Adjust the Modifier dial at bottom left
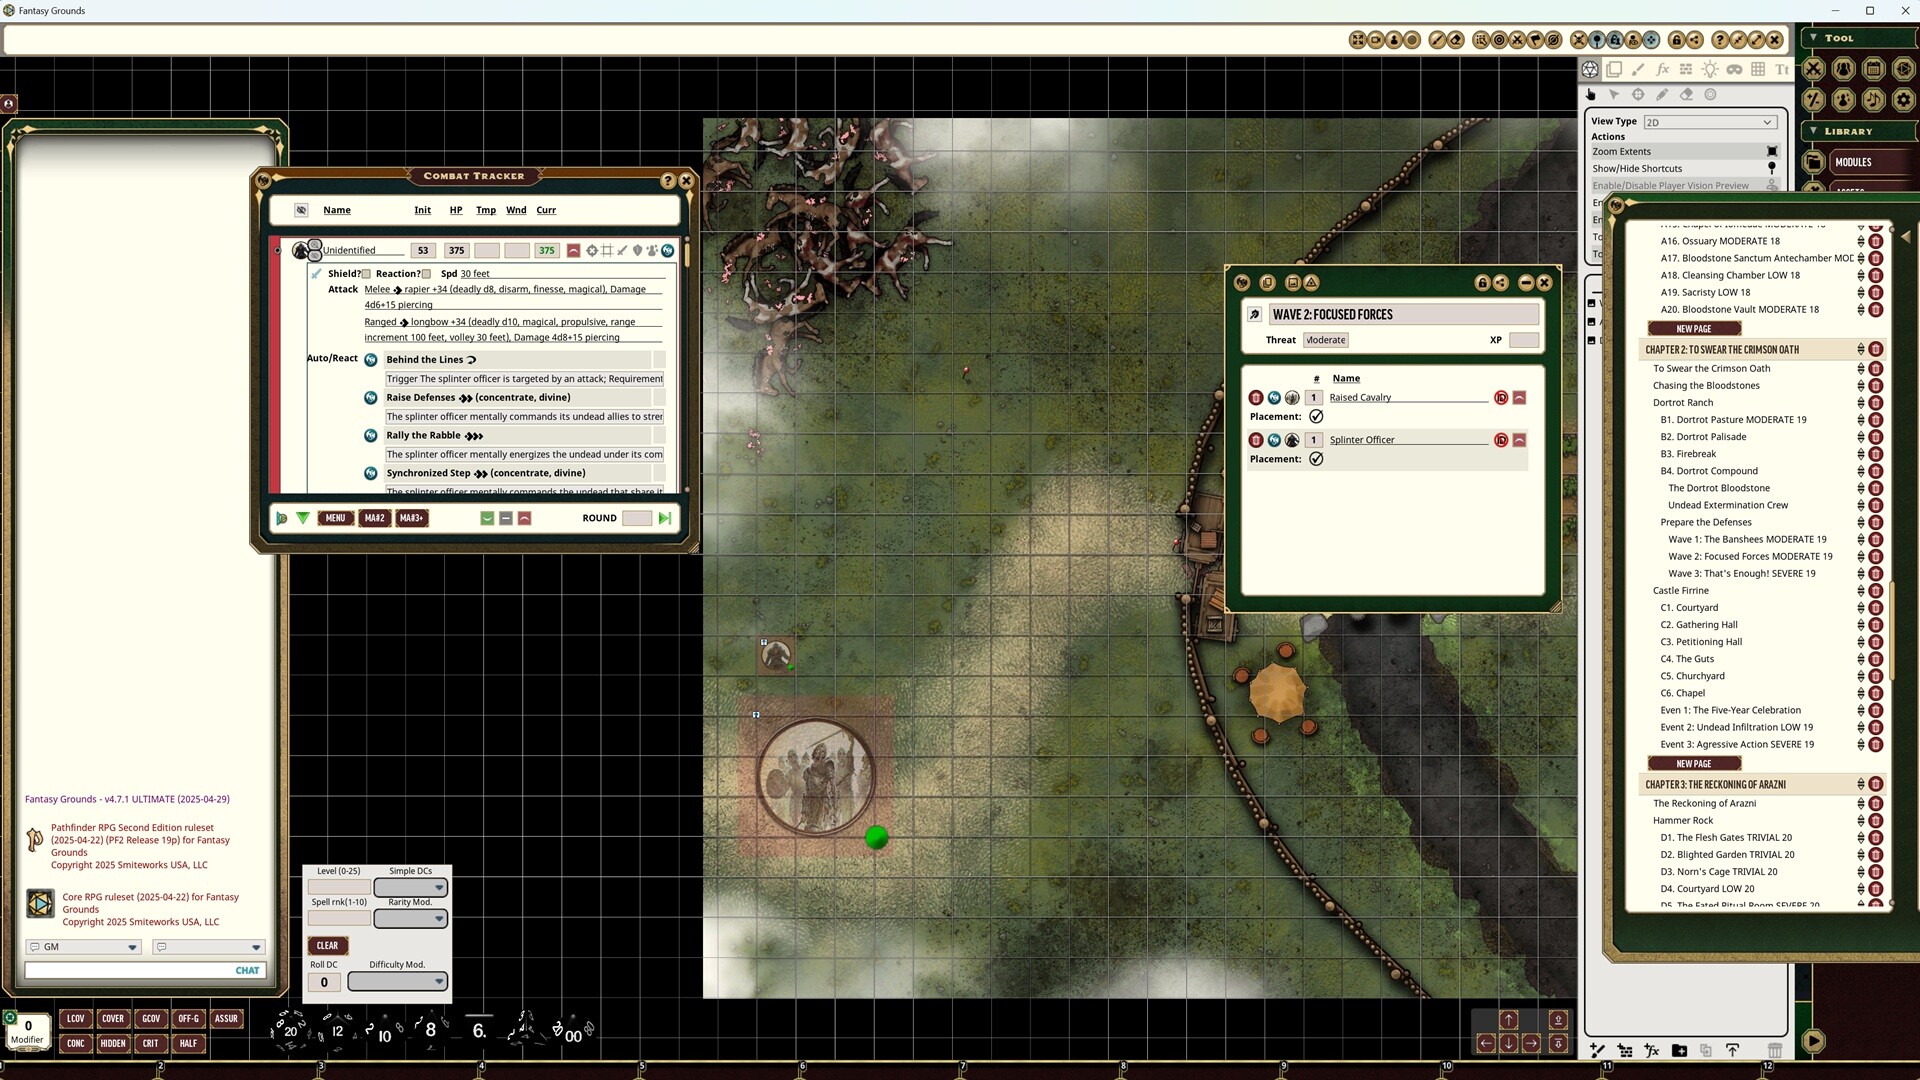The image size is (1920, 1080). coord(27,1031)
